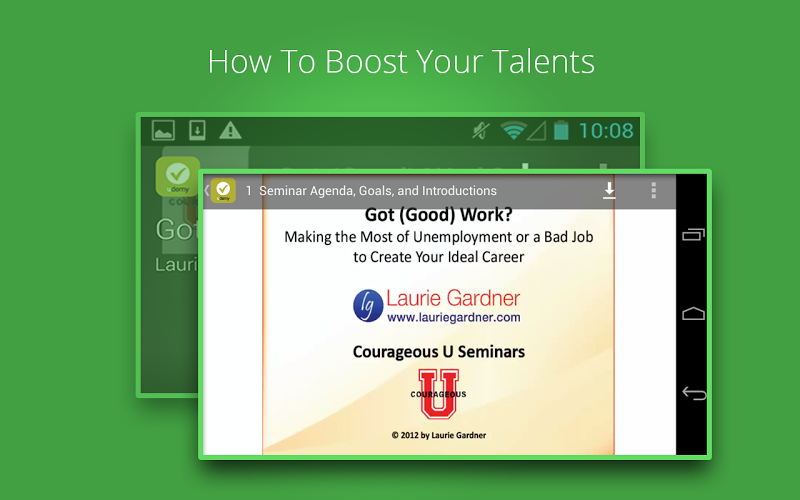Open the three-dot overflow menu
The width and height of the screenshot is (800, 500).
[654, 190]
